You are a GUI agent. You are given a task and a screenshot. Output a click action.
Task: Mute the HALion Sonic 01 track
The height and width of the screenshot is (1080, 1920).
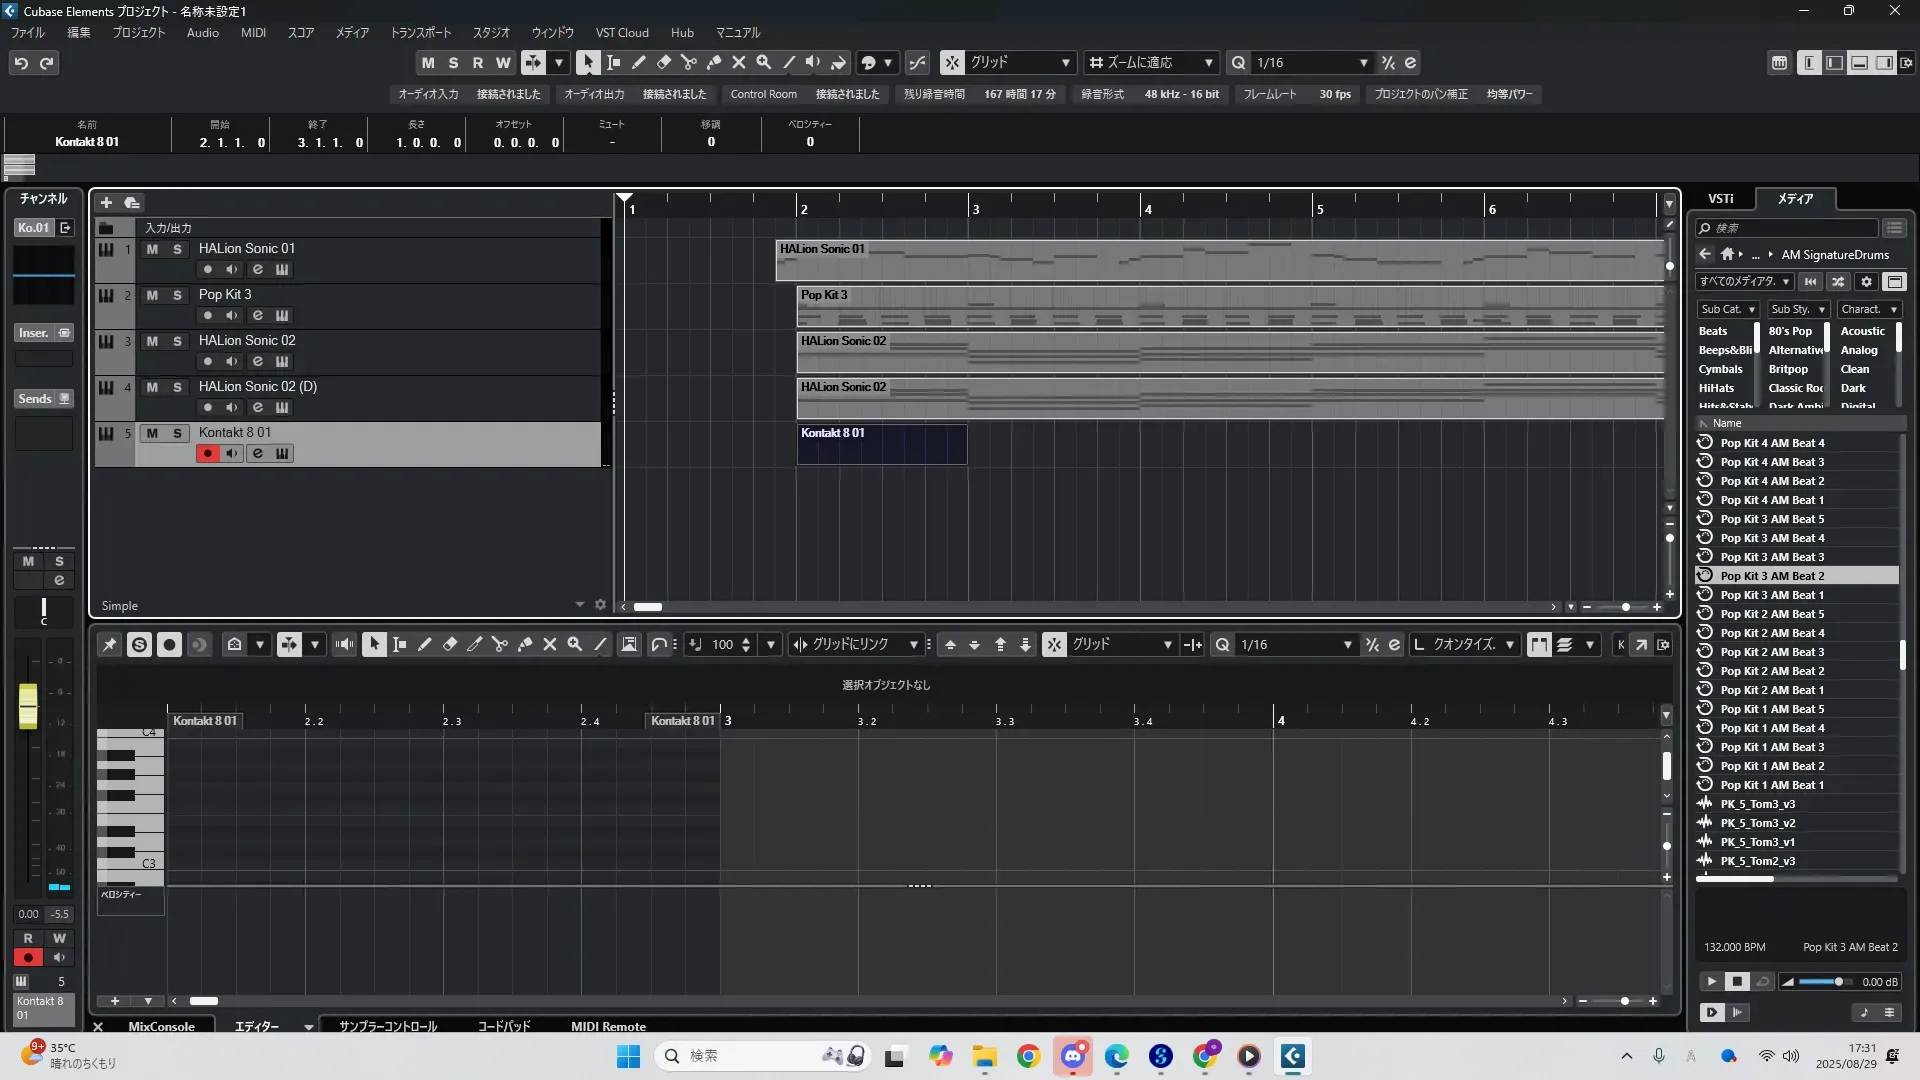152,249
